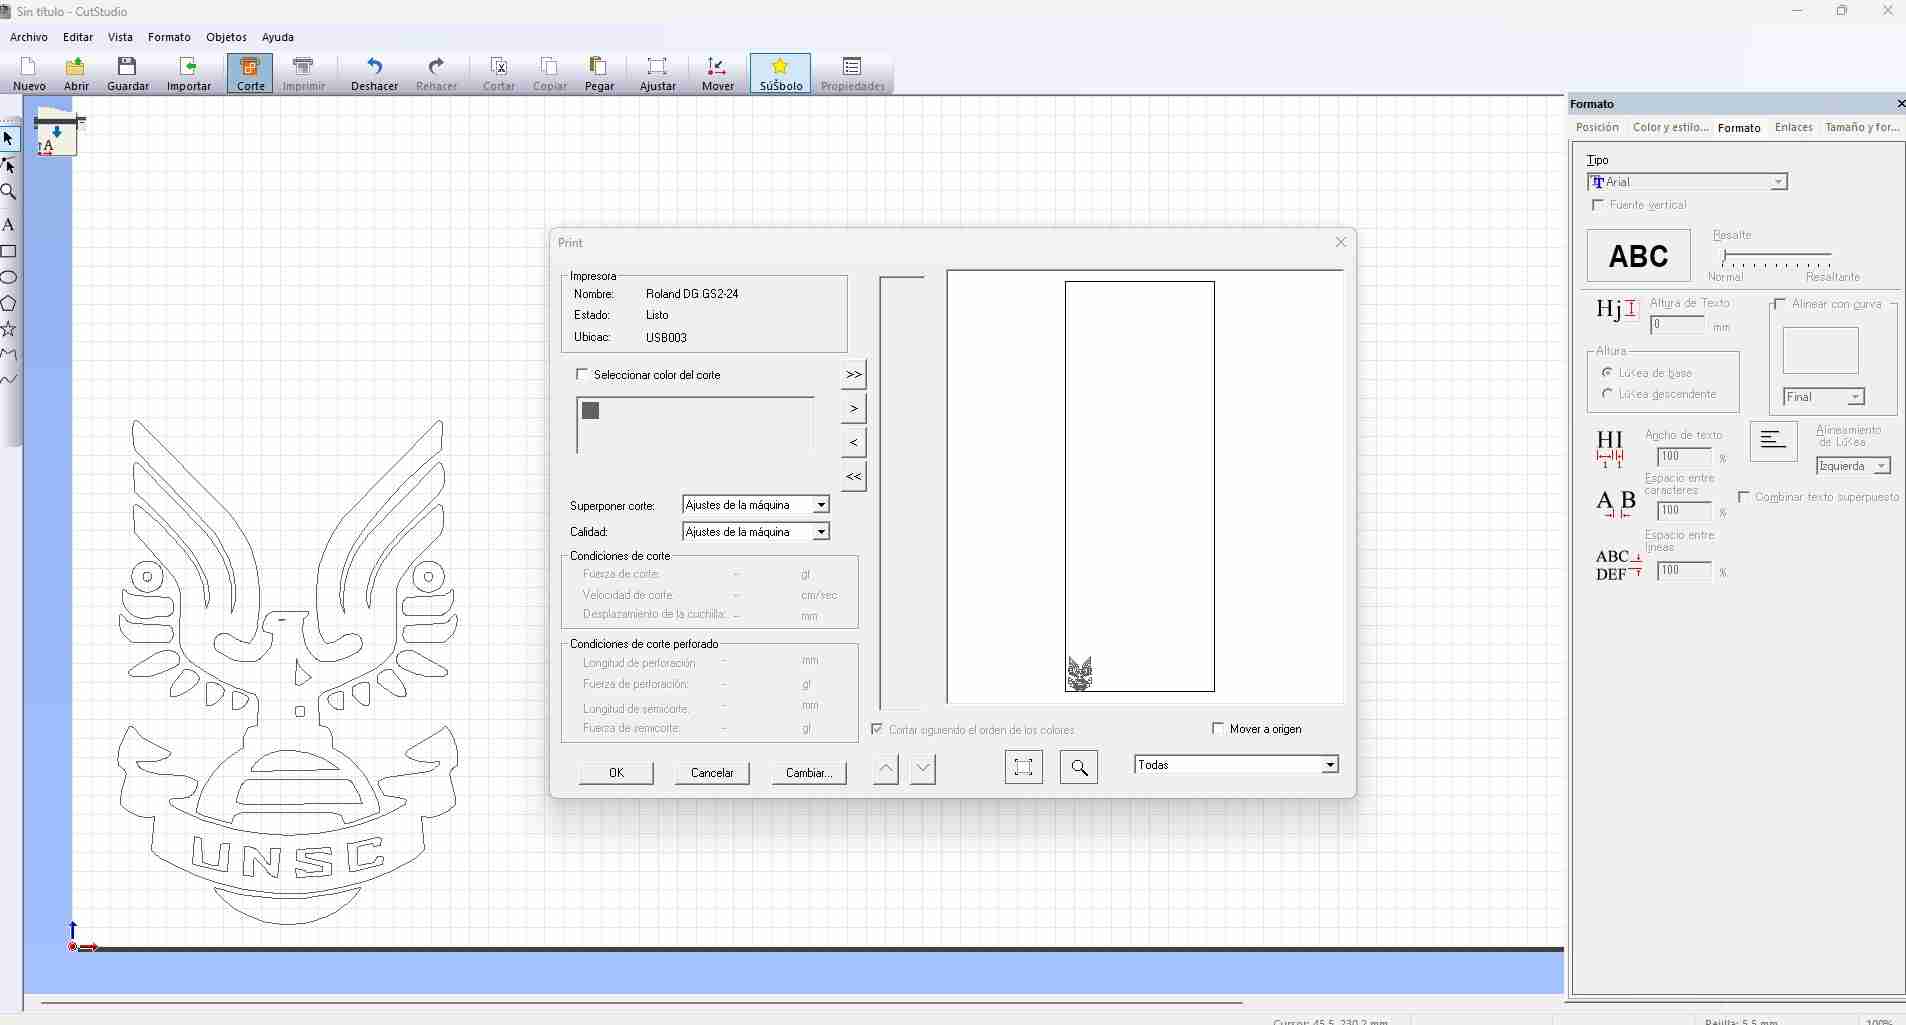Toggle Mover a origen checkbox
The width and height of the screenshot is (1906, 1025).
[x=1218, y=728]
